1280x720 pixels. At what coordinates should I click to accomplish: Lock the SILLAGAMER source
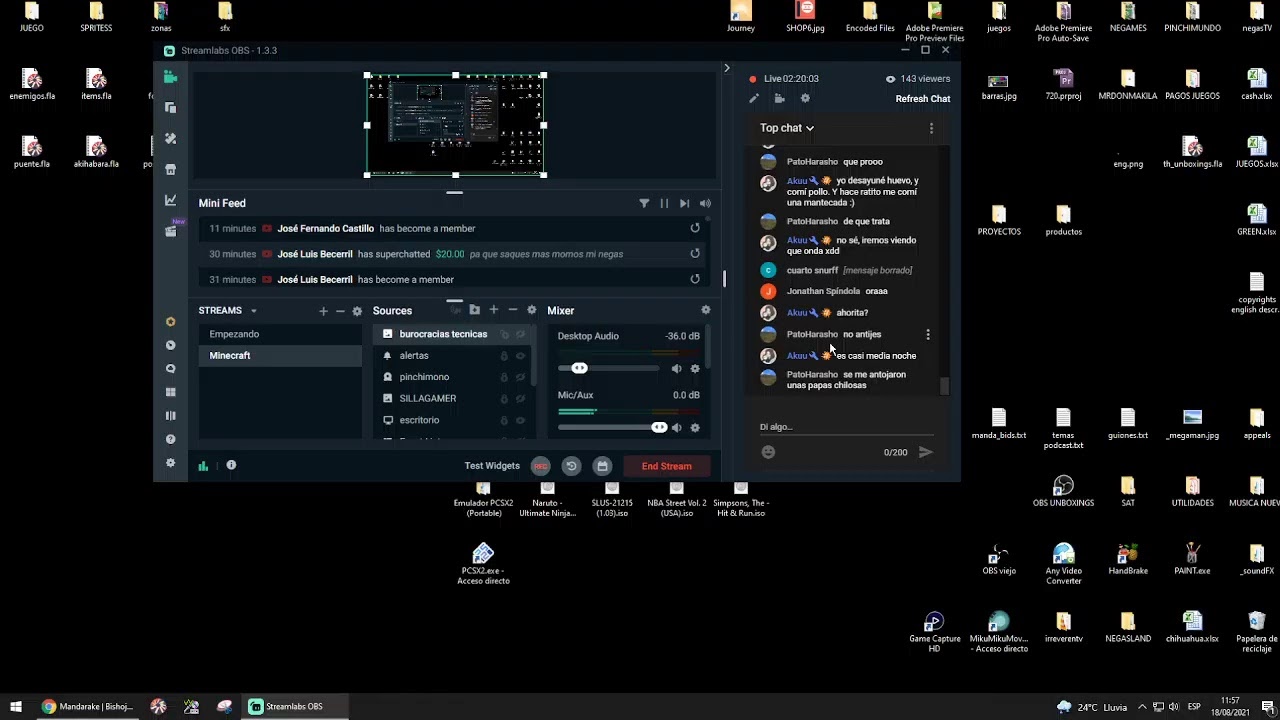click(504, 398)
